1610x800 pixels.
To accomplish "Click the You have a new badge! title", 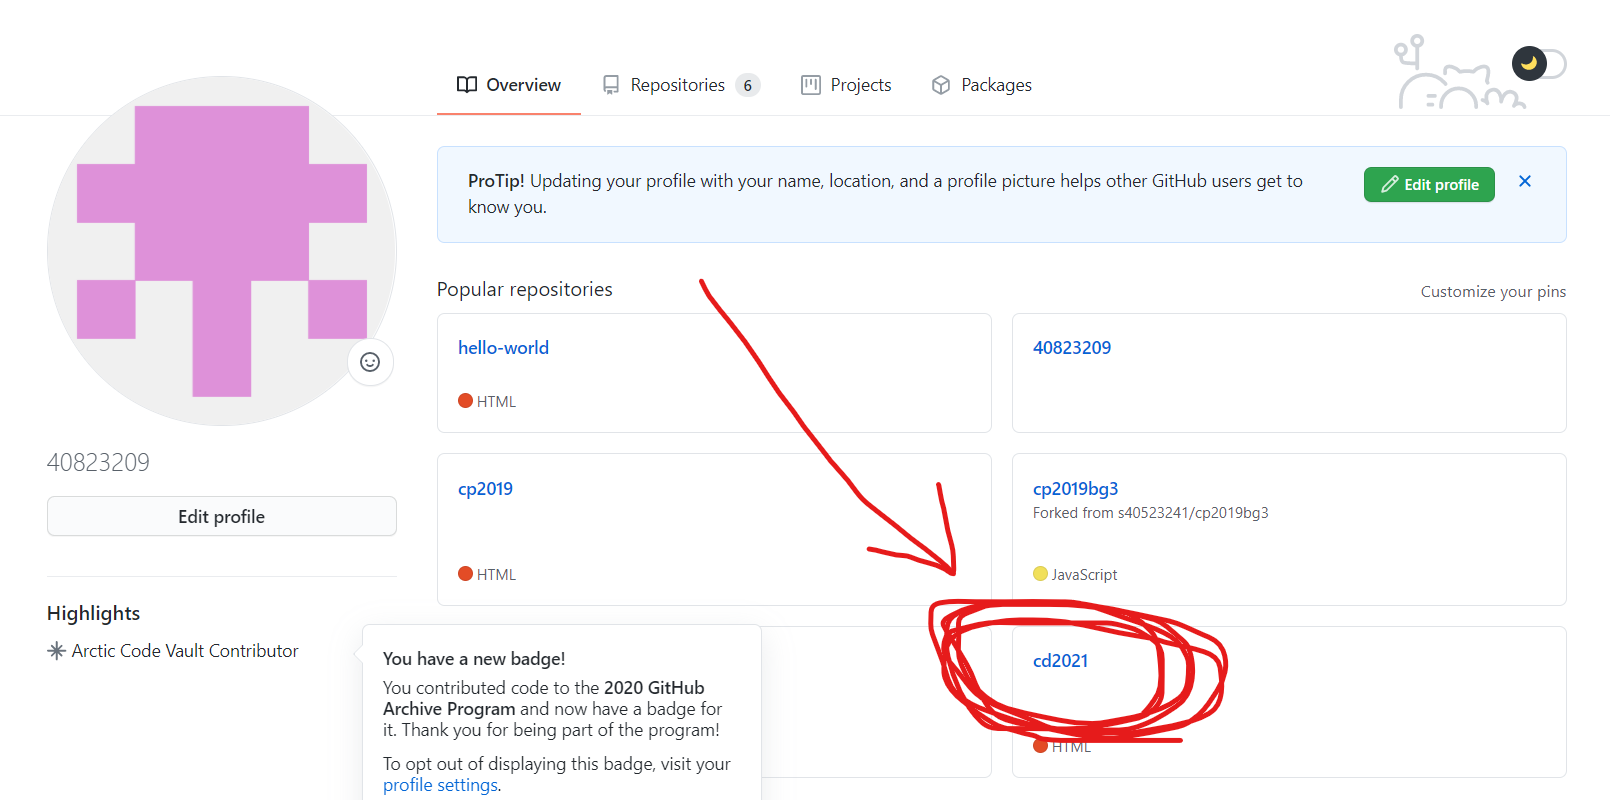I will click(474, 659).
